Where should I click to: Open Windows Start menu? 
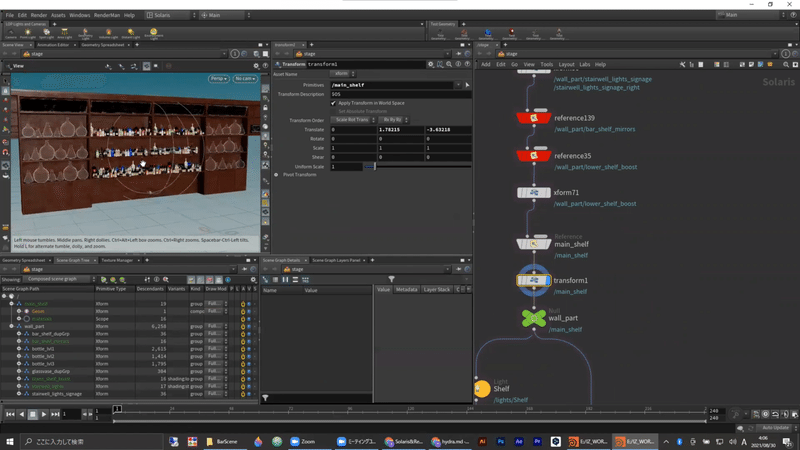pos(10,442)
